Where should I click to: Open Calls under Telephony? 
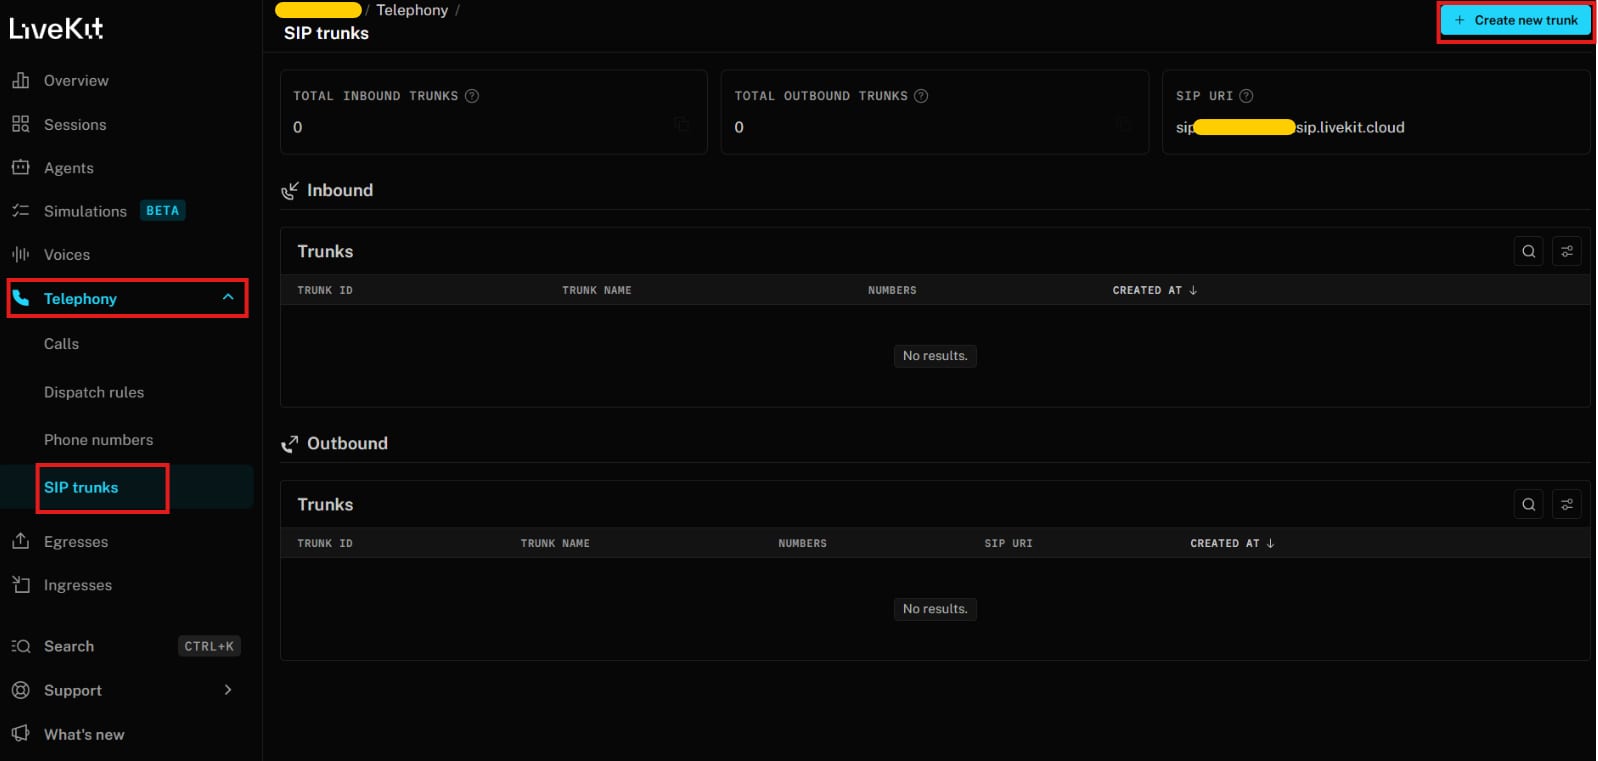pyautogui.click(x=61, y=344)
